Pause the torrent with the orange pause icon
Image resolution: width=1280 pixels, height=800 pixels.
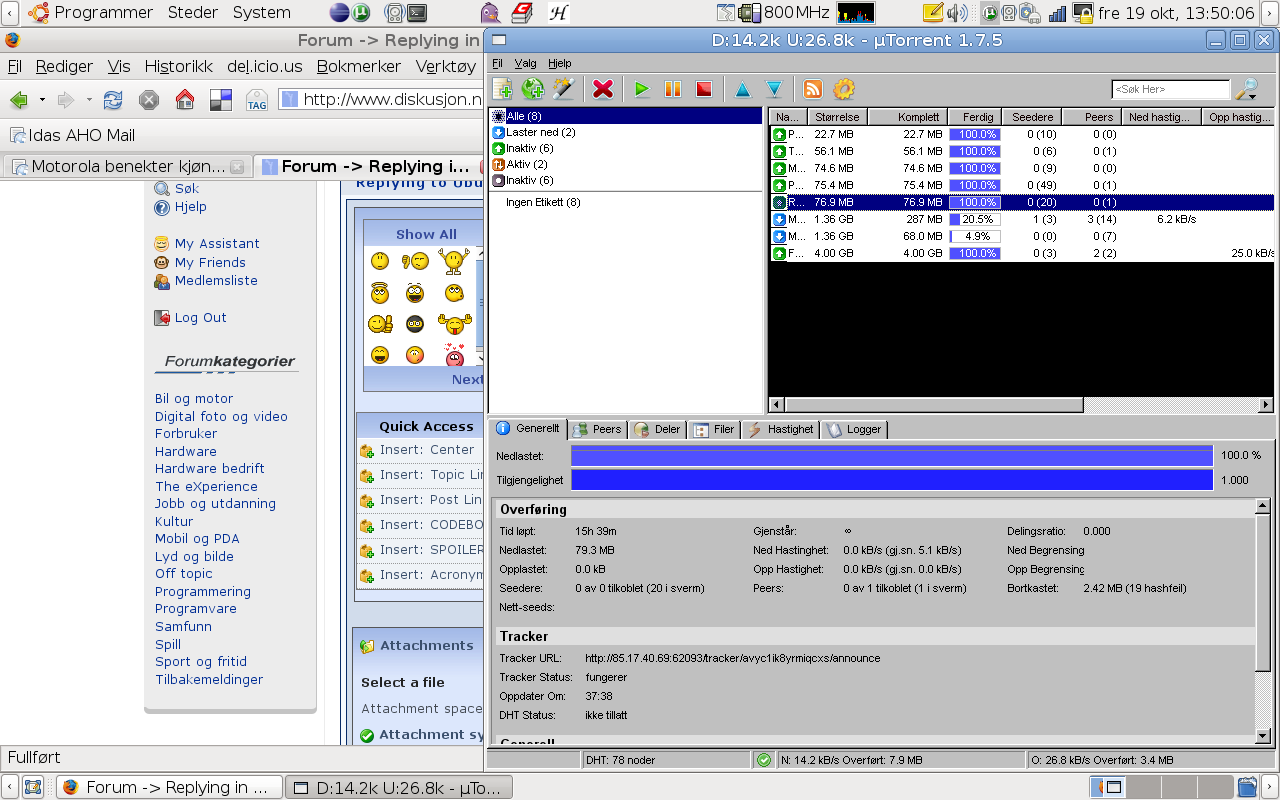pyautogui.click(x=673, y=89)
